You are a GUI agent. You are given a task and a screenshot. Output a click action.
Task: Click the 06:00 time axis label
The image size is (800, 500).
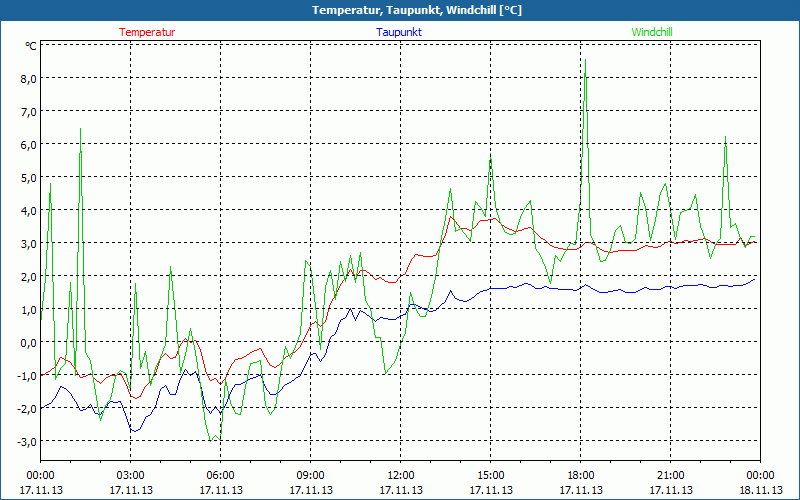tap(220, 476)
